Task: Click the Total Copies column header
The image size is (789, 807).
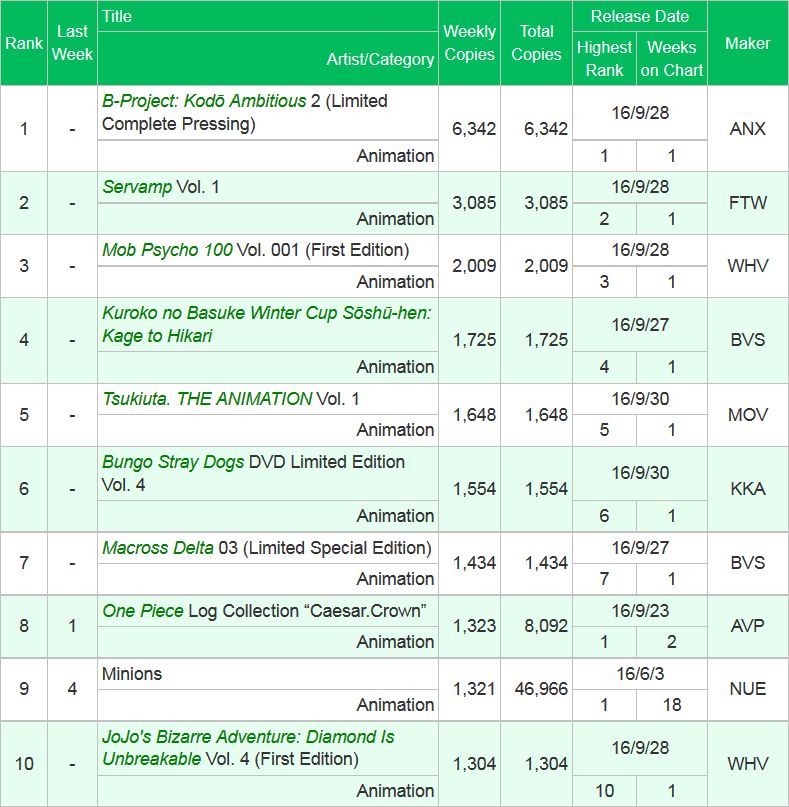Action: coord(536,44)
